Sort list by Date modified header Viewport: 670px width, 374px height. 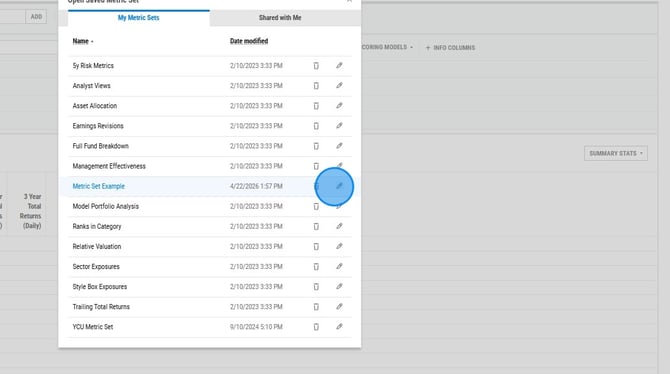tap(249, 41)
